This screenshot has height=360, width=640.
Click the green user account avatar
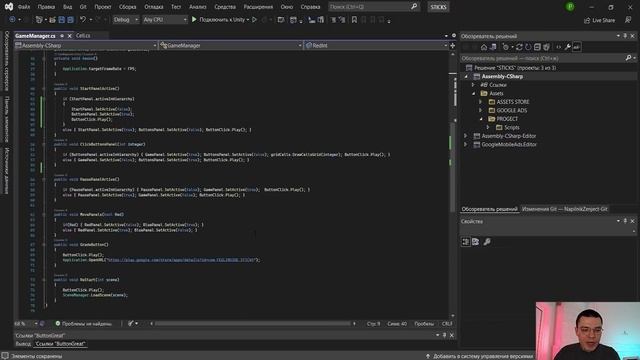click(x=570, y=7)
